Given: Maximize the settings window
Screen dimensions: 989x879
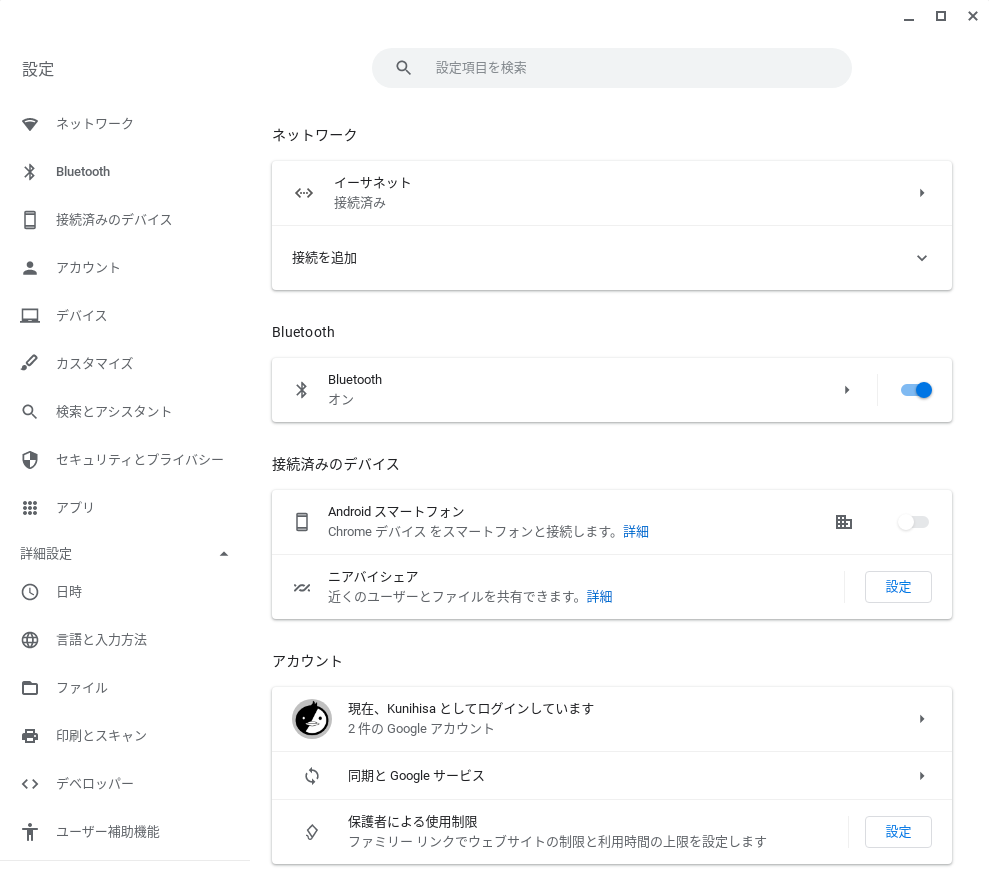Looking at the screenshot, I should [x=940, y=16].
